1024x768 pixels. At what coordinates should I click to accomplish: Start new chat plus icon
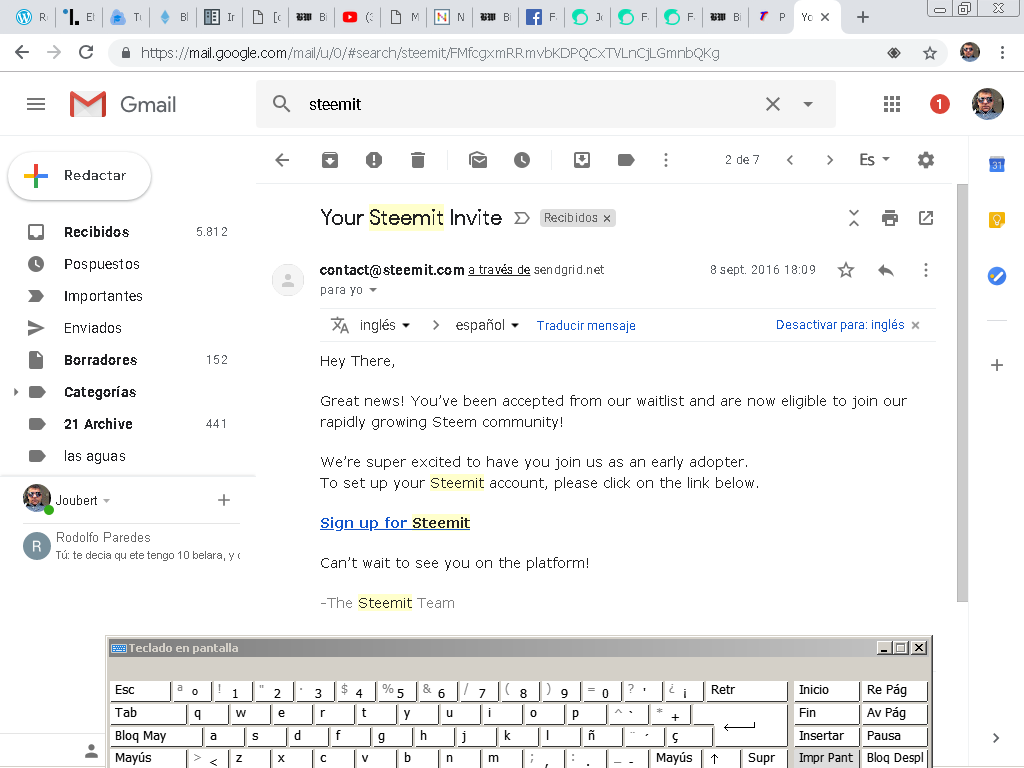point(224,500)
